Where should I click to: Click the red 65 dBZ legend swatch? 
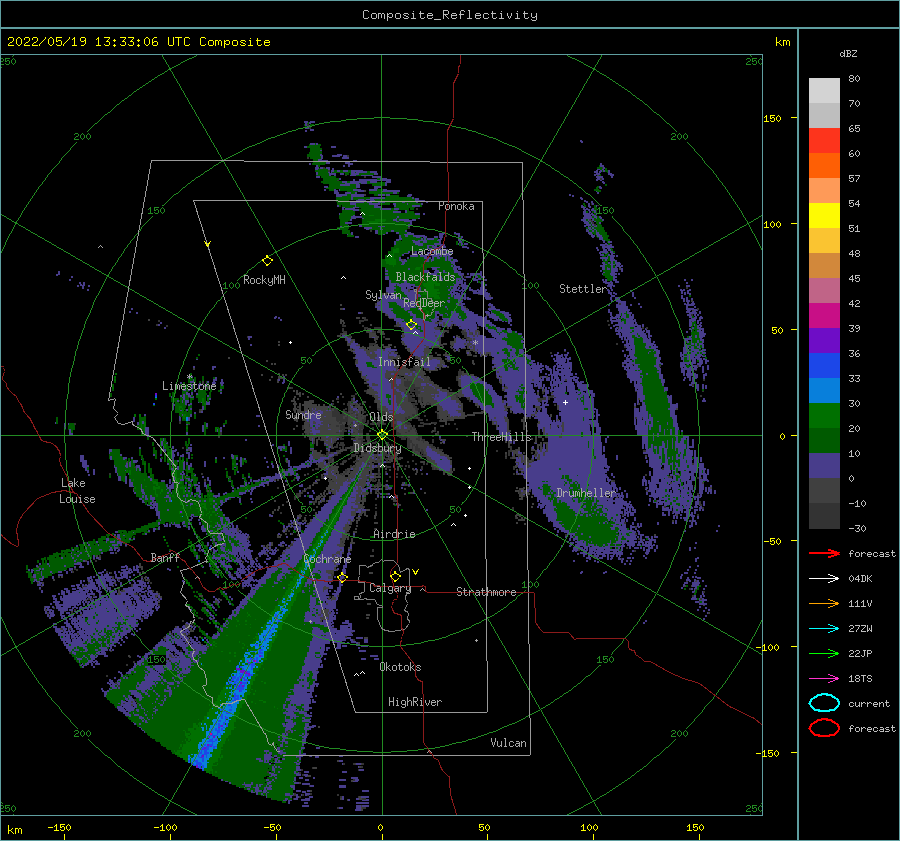[x=824, y=140]
